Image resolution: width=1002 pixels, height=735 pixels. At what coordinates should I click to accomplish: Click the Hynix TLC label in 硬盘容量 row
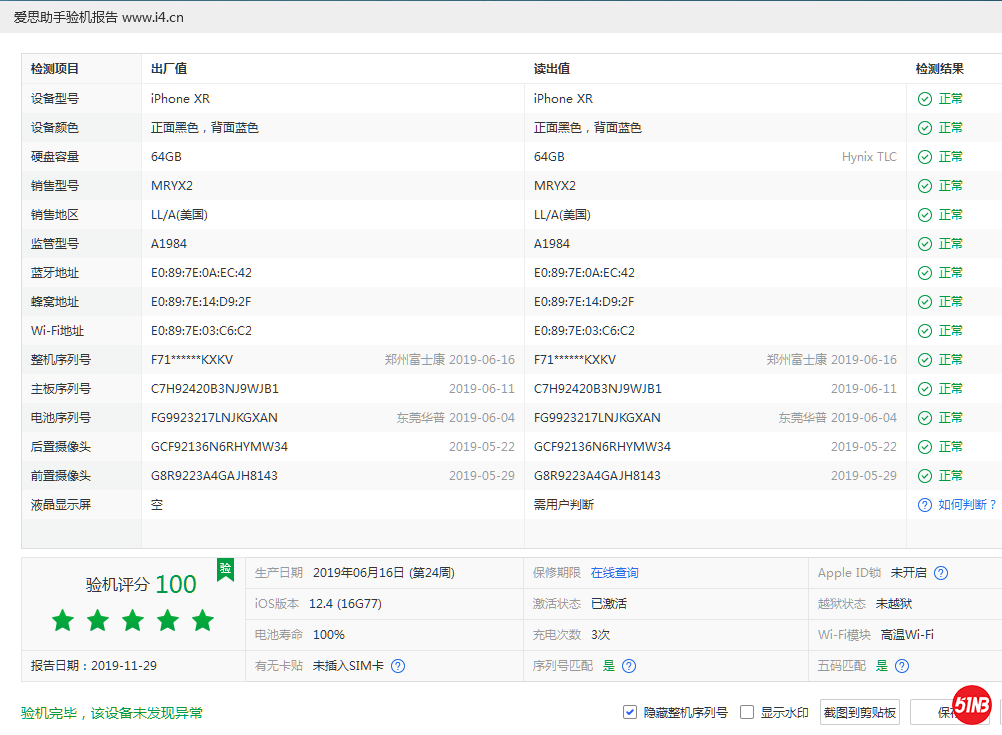tap(868, 156)
